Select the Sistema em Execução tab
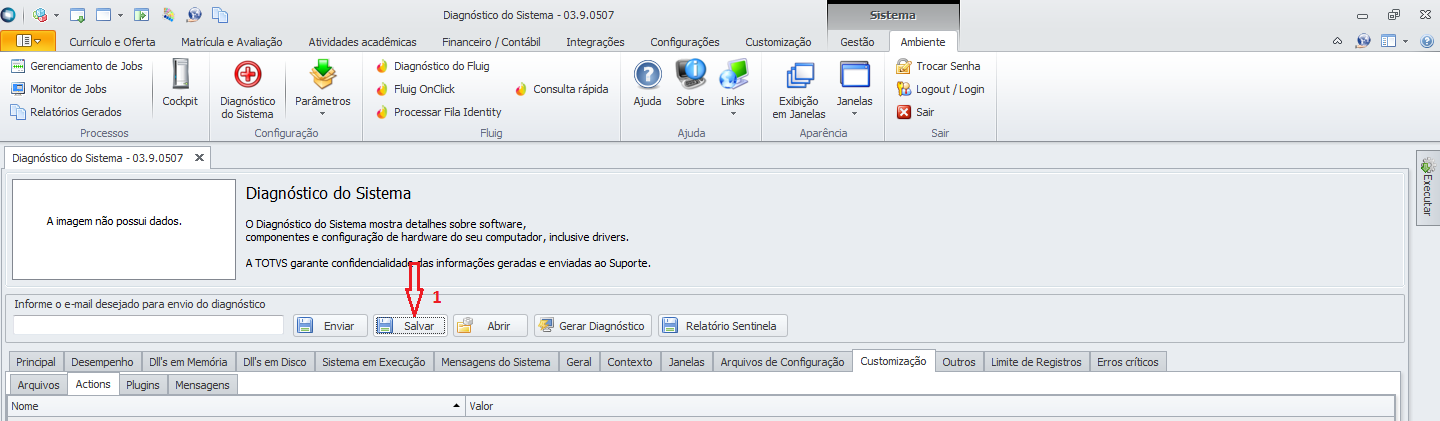 tap(374, 362)
